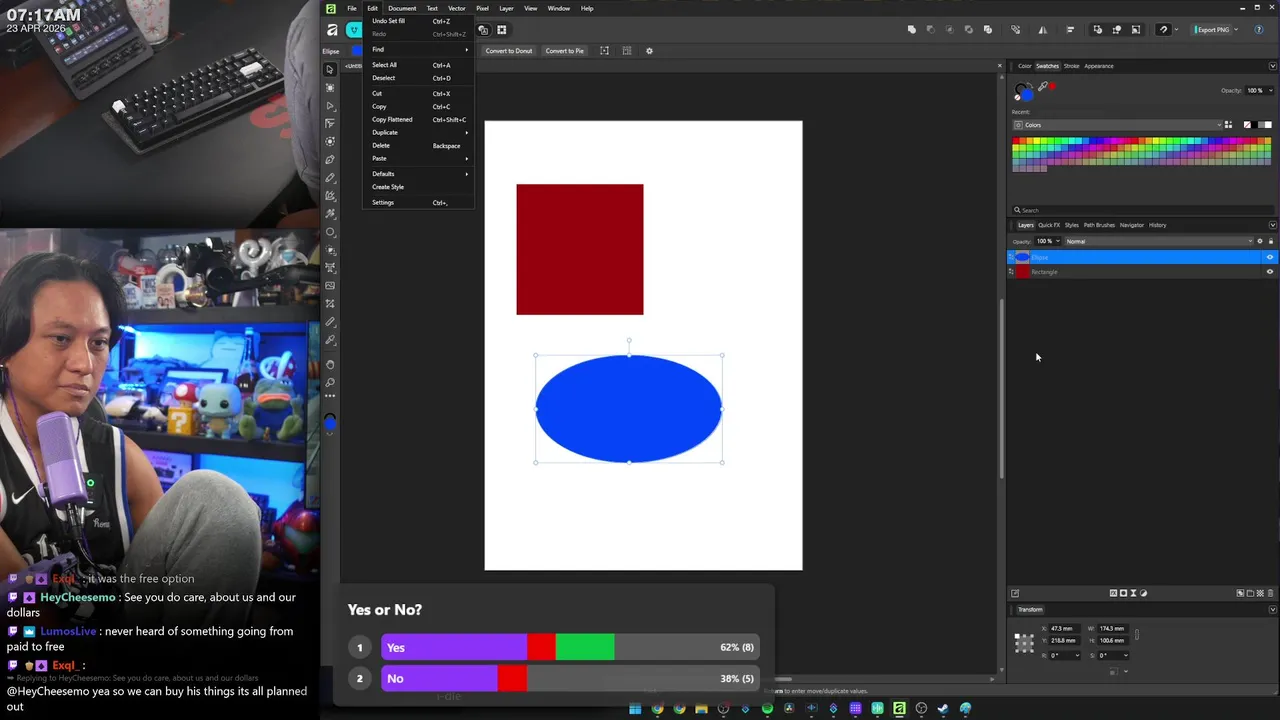The image size is (1280, 720).
Task: Switch to the History tab
Action: (x=1158, y=225)
